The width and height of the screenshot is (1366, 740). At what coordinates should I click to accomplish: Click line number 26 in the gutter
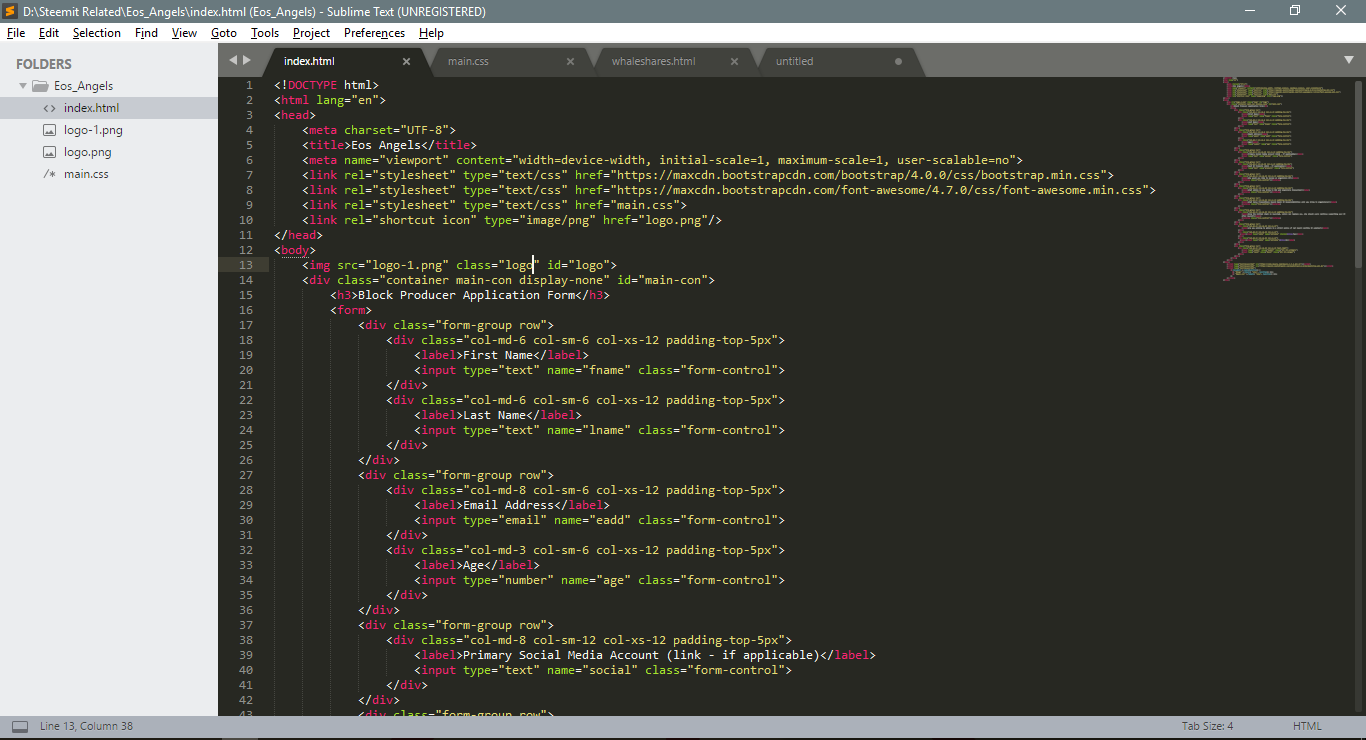[246, 460]
